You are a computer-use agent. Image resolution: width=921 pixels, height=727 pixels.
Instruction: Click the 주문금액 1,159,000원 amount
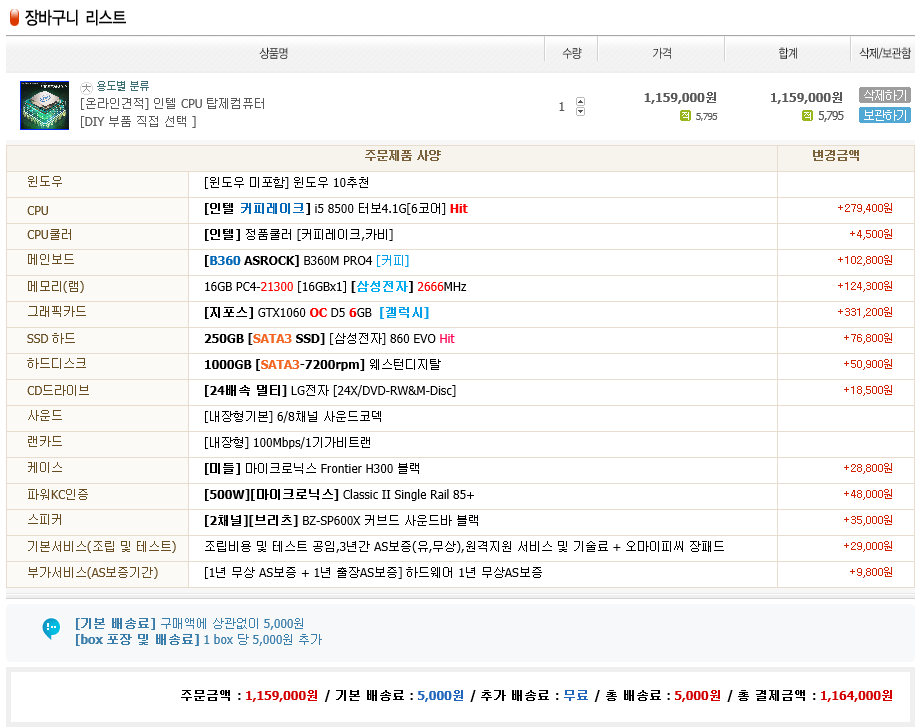coord(249,696)
